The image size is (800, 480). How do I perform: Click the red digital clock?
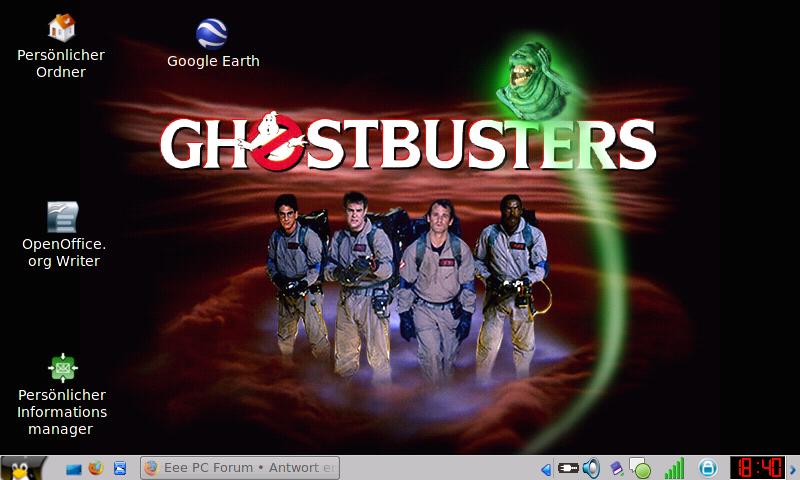click(757, 468)
